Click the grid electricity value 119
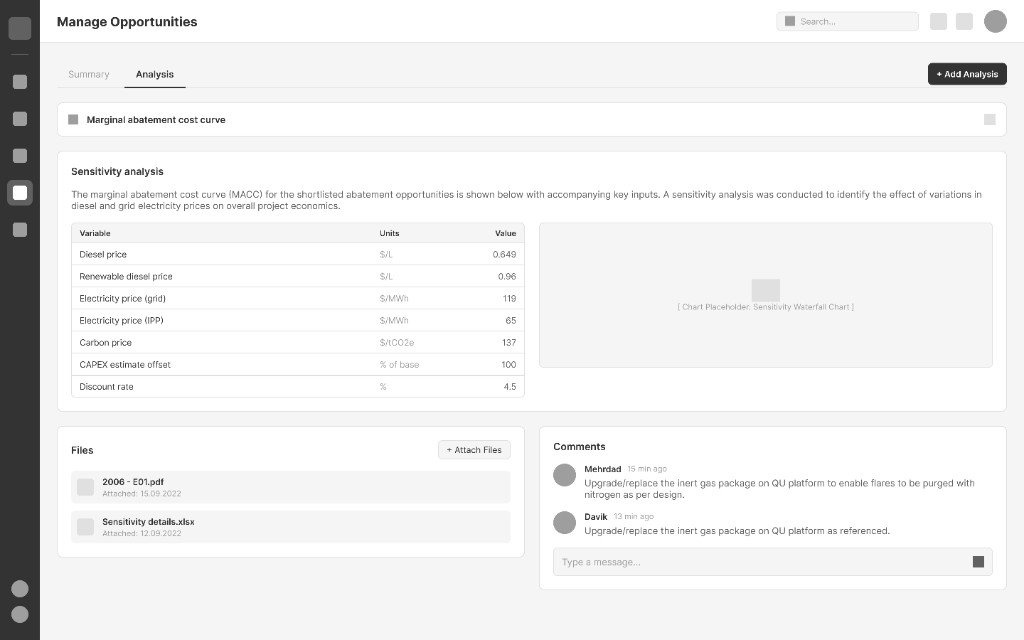 tap(509, 298)
